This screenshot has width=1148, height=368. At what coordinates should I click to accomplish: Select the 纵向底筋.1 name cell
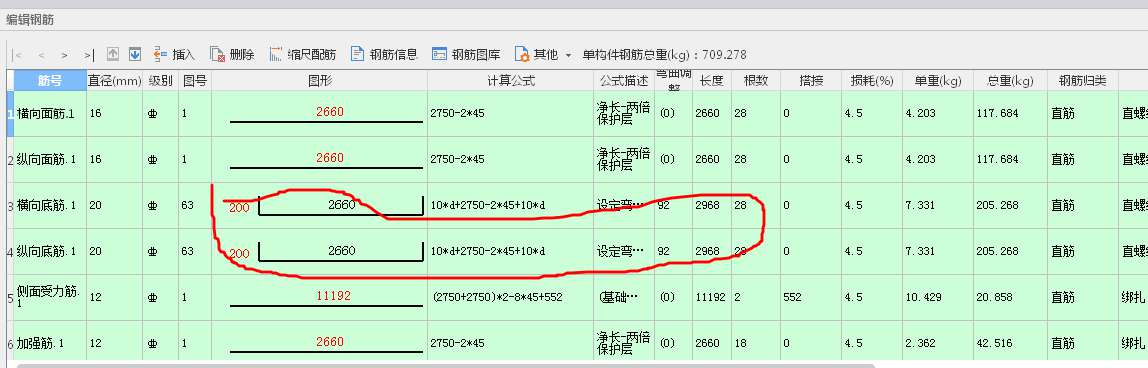coord(51,252)
